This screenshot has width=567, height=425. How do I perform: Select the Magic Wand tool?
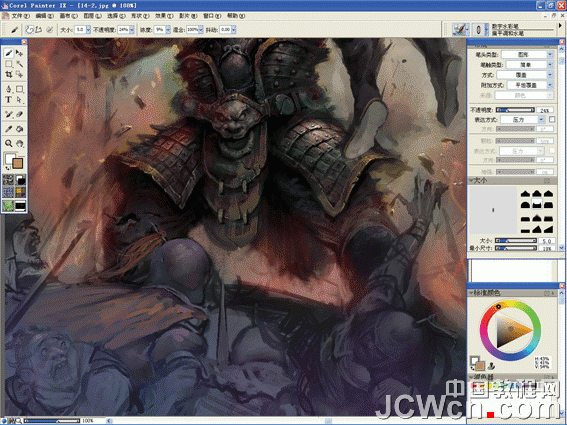(20, 64)
